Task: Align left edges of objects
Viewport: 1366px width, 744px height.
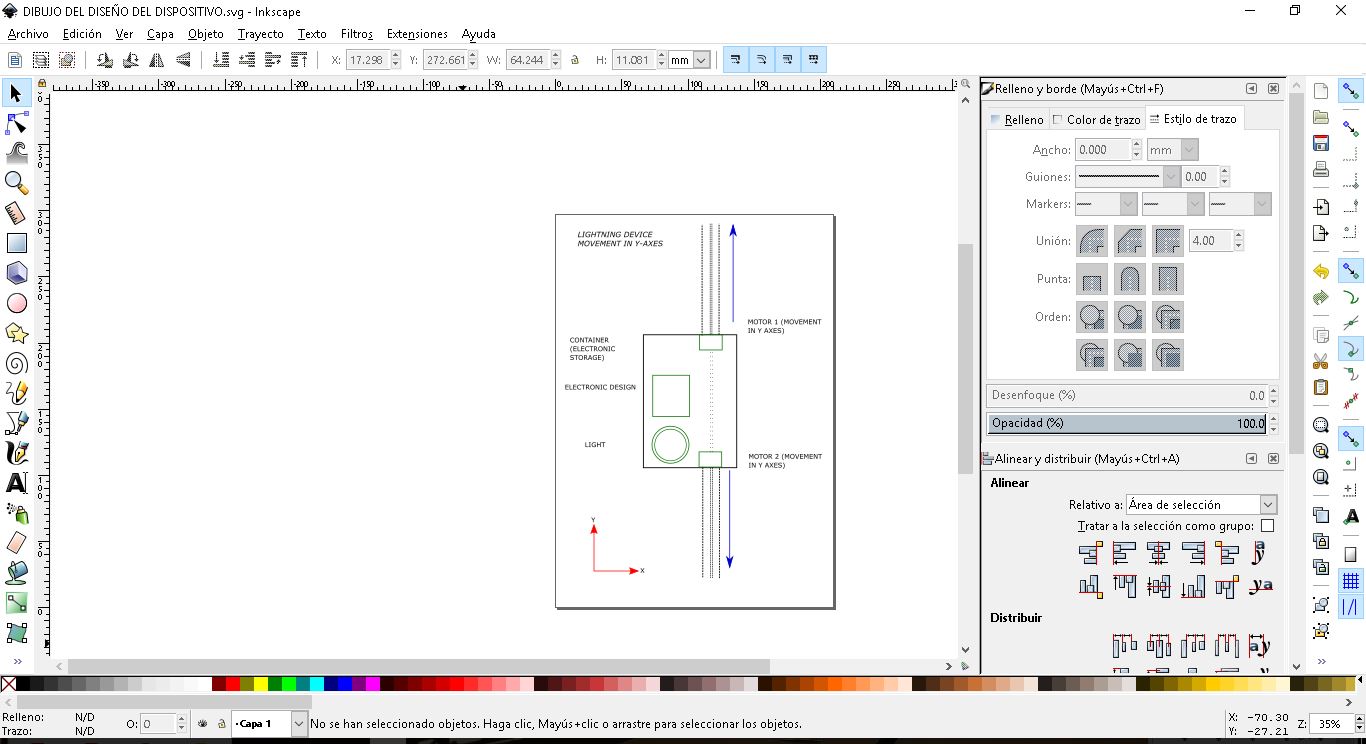Action: coord(1124,553)
